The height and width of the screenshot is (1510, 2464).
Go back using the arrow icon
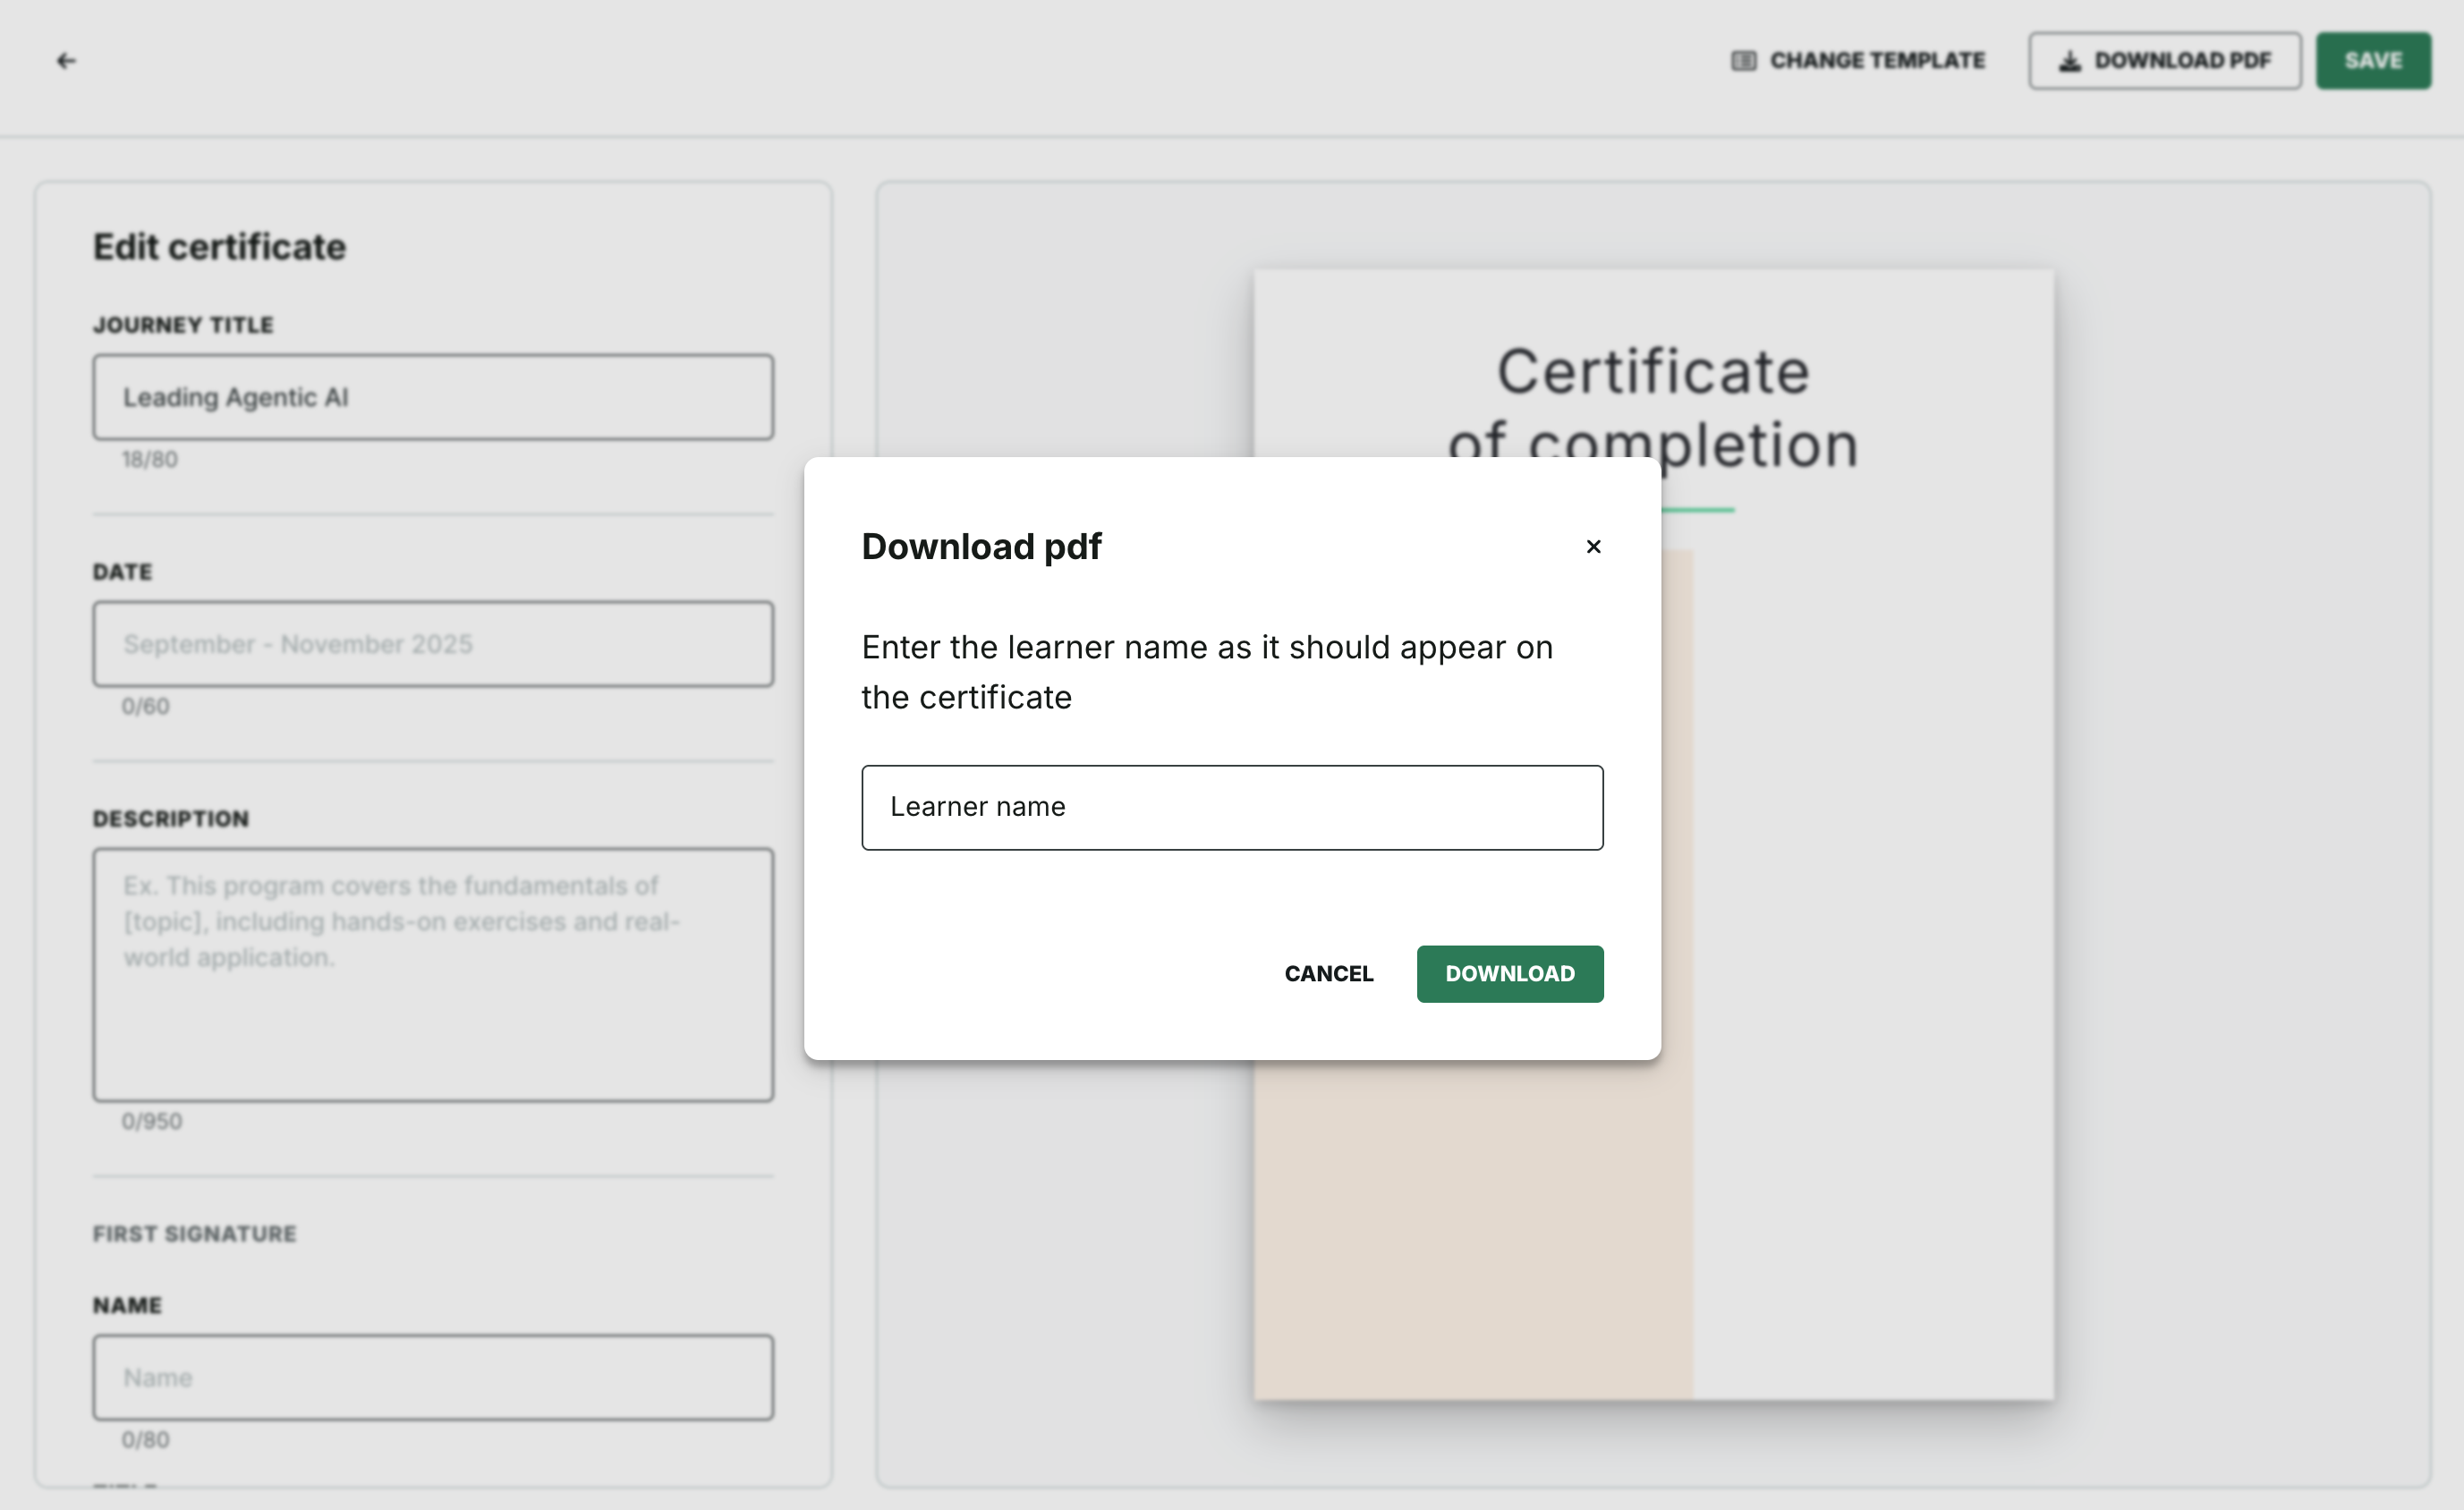[66, 61]
